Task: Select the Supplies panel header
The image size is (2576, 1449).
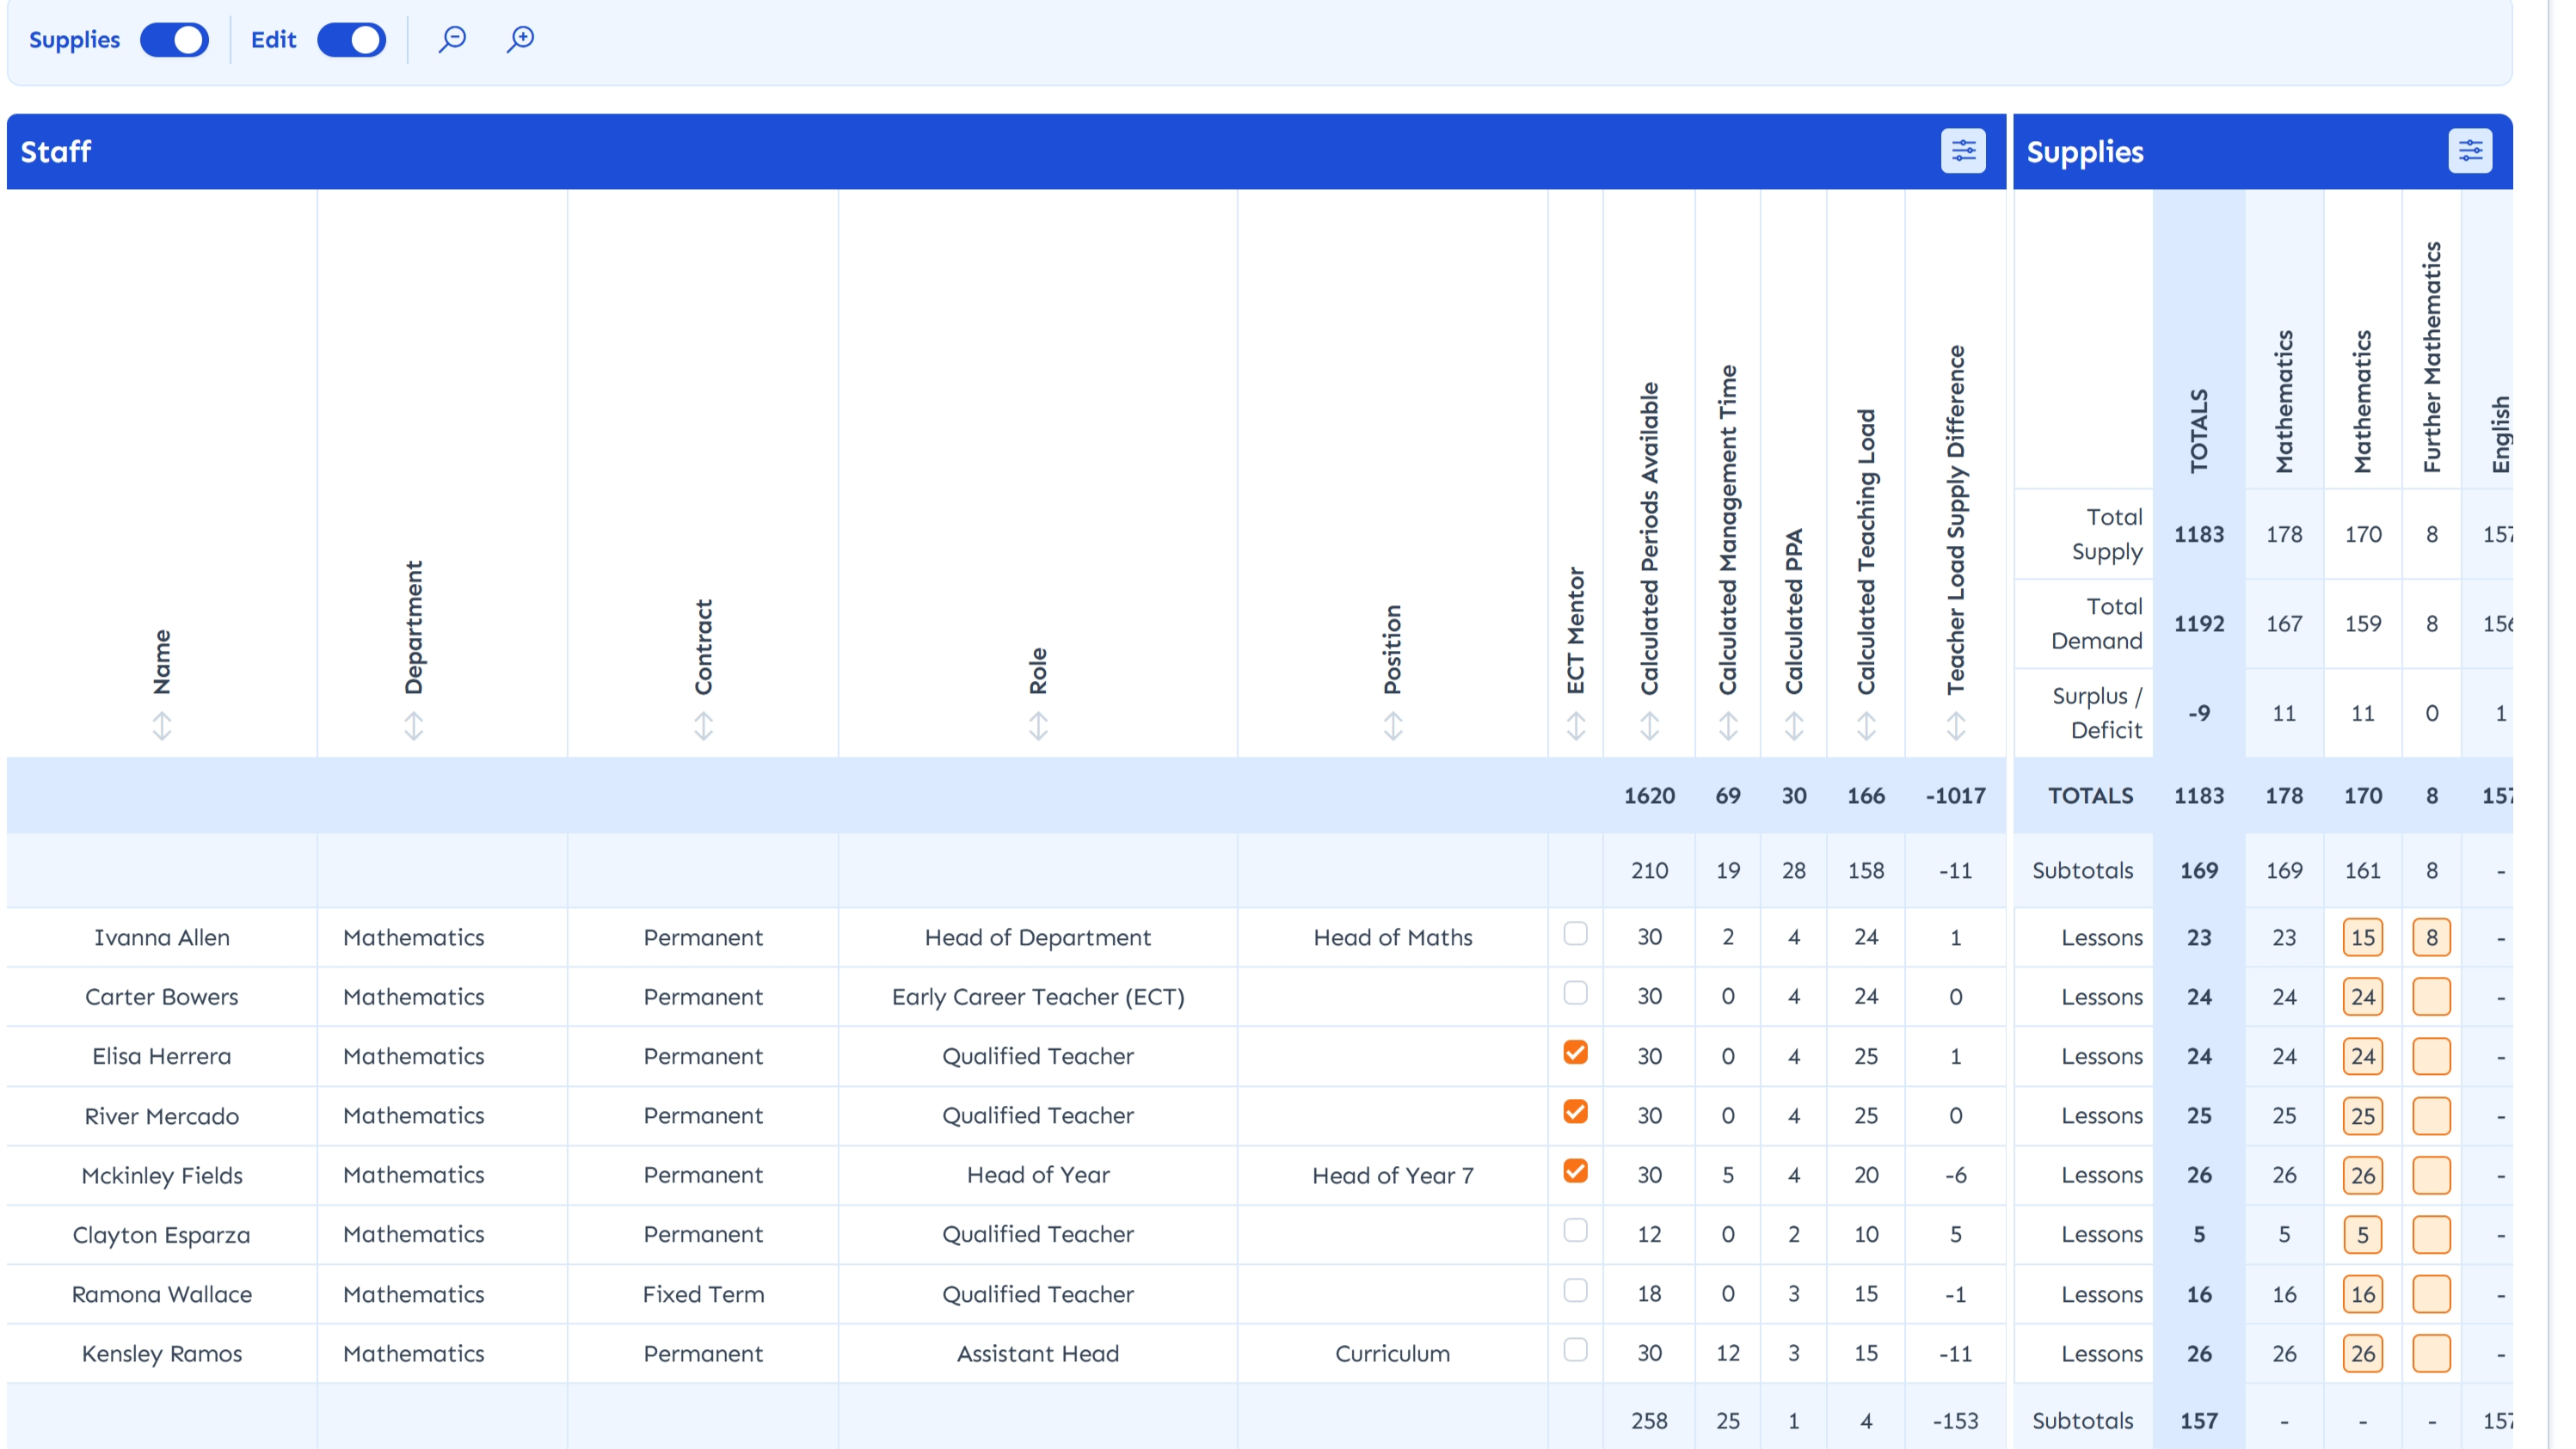Action: click(2084, 151)
